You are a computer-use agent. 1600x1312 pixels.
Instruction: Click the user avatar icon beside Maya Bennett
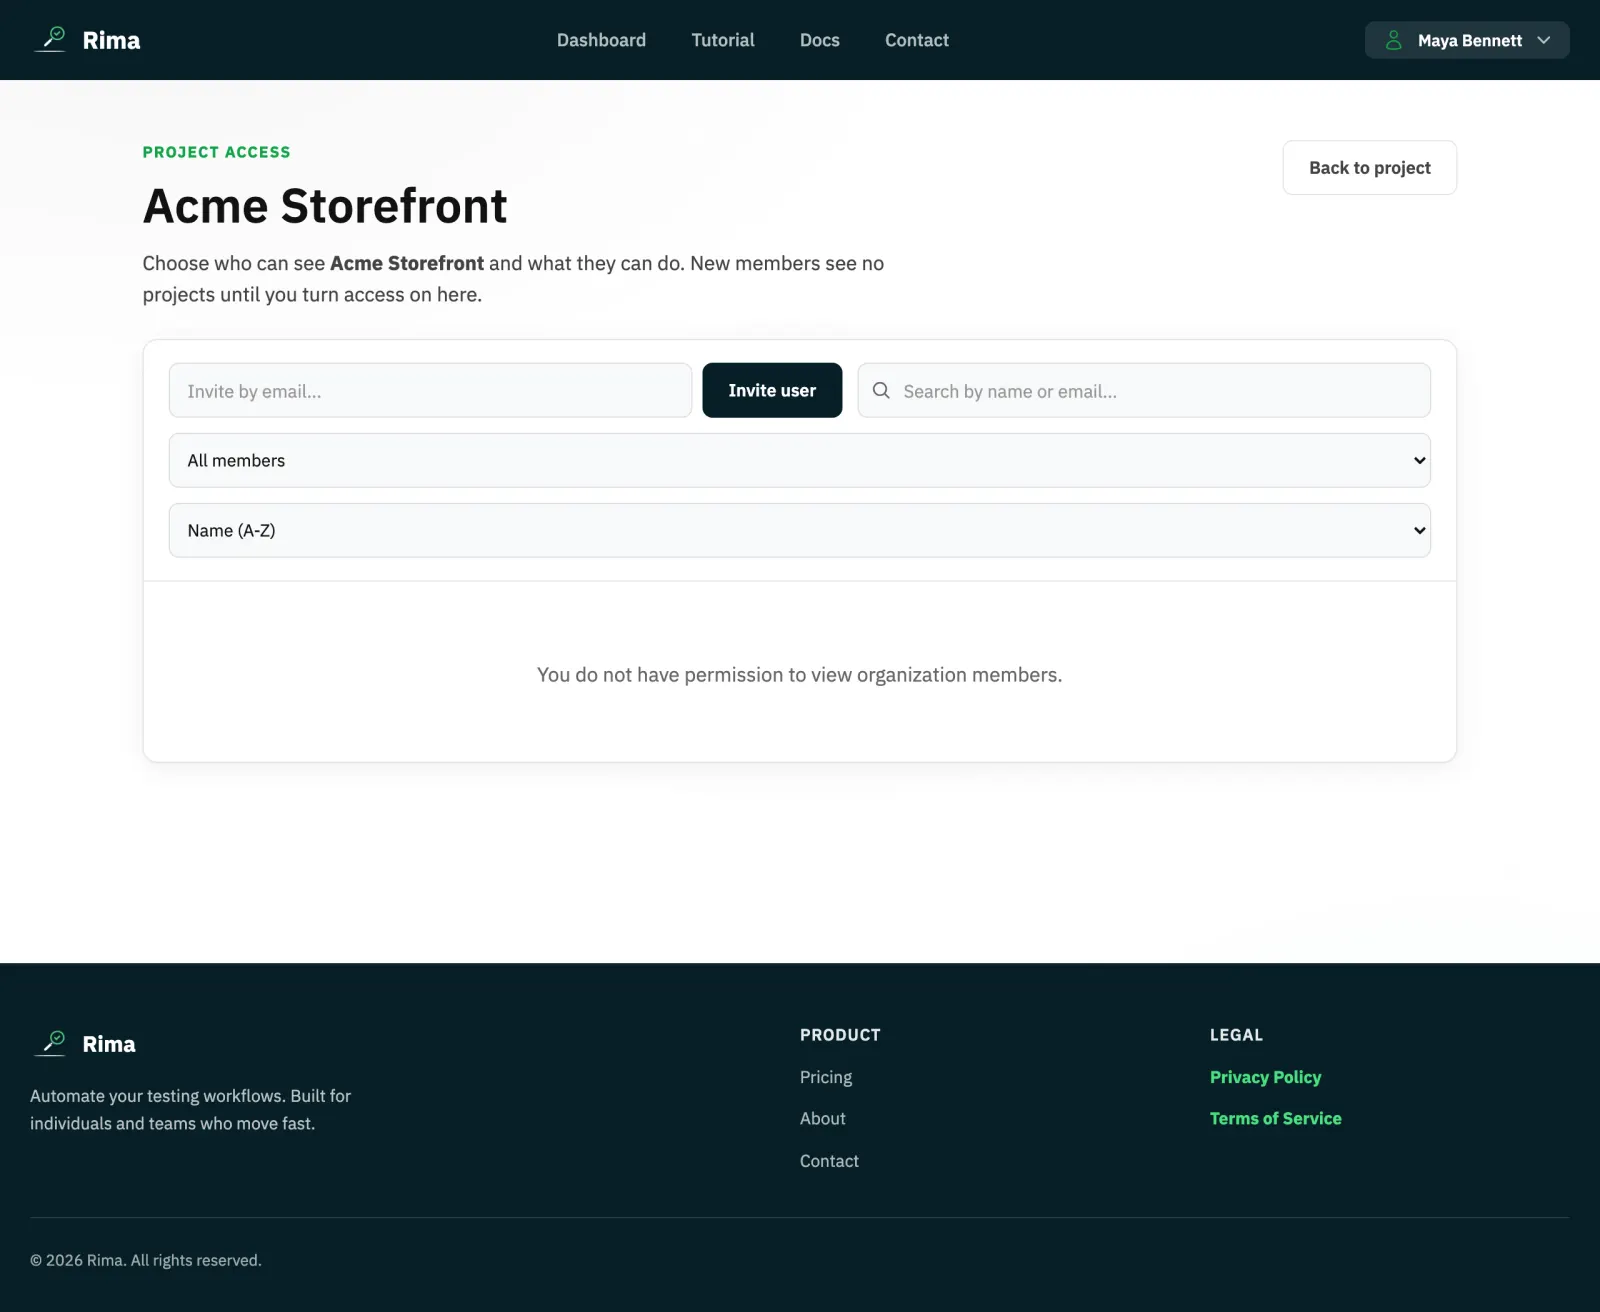[x=1393, y=40]
